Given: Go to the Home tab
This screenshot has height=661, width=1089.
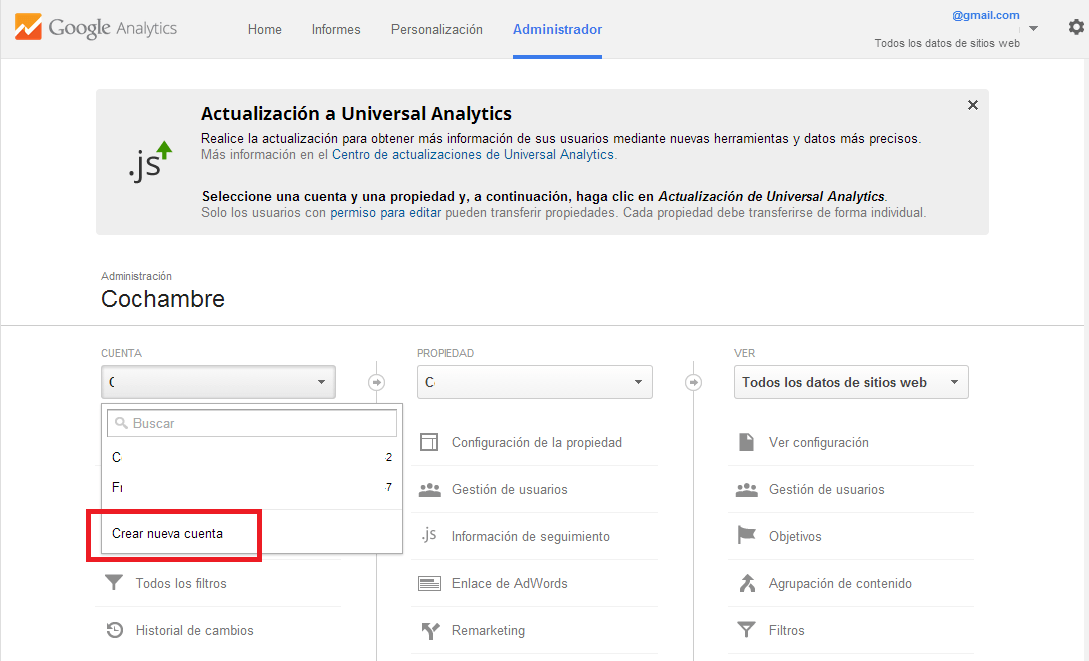Looking at the screenshot, I should 265,29.
